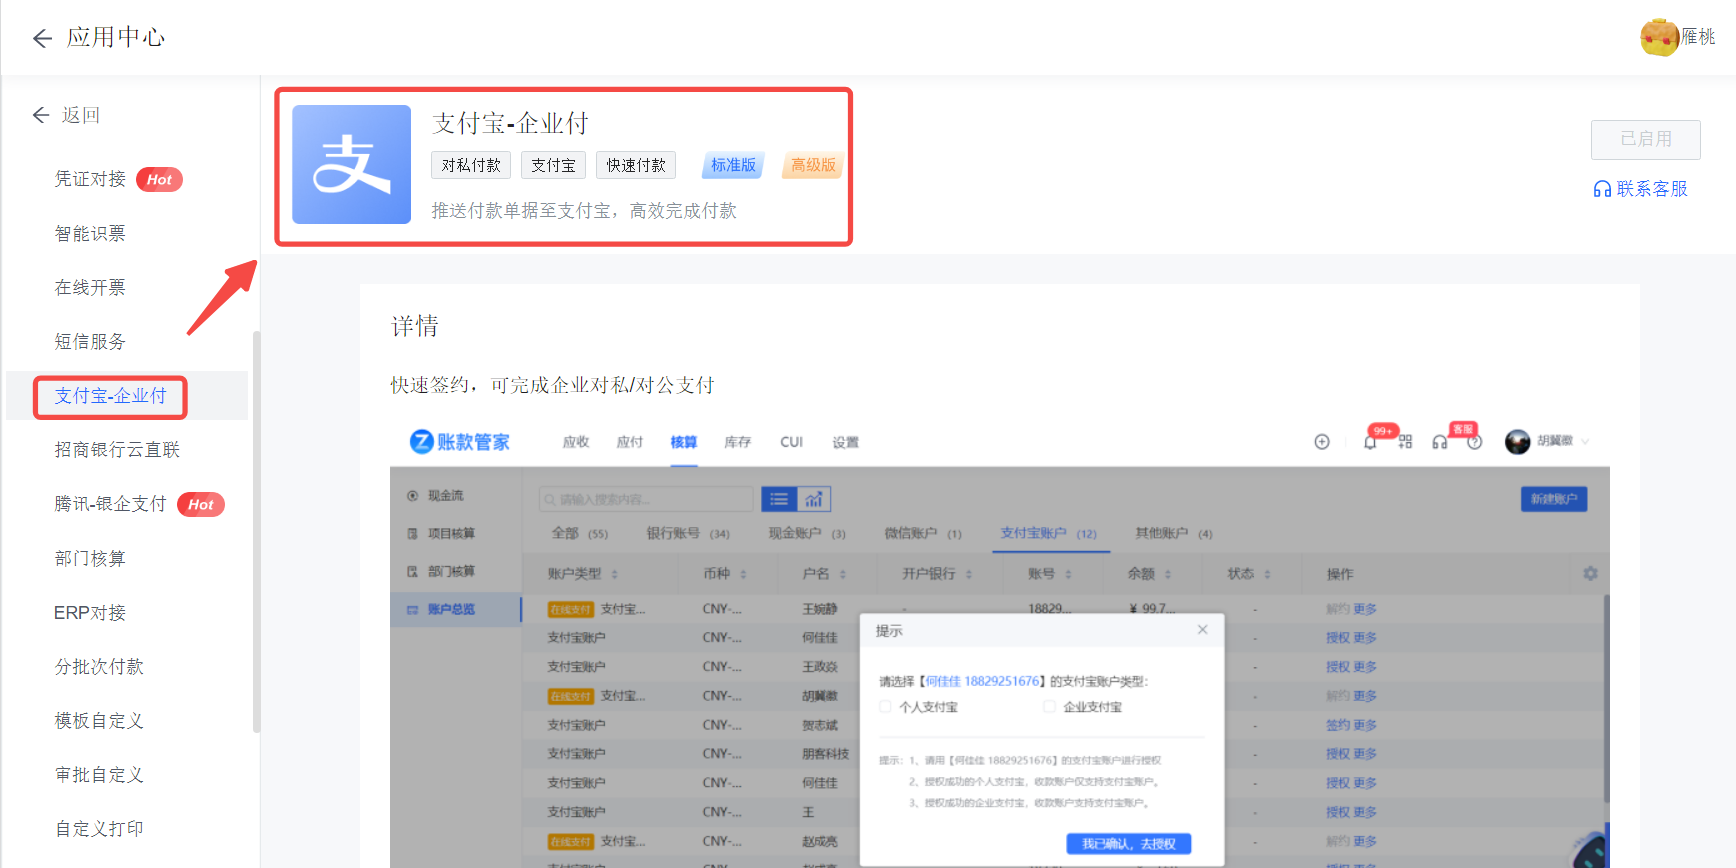Switch to 设置 tab in preview
Viewport: 1736px width, 868px height.
click(846, 442)
